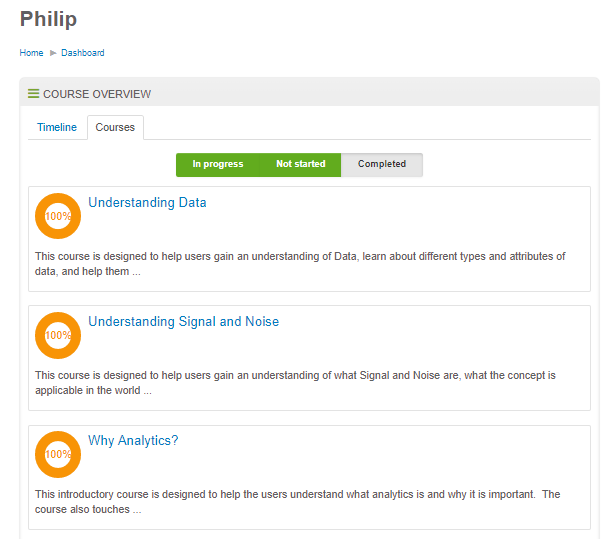The height and width of the screenshot is (539, 611).
Task: Filter to Not started courses
Action: [300, 164]
